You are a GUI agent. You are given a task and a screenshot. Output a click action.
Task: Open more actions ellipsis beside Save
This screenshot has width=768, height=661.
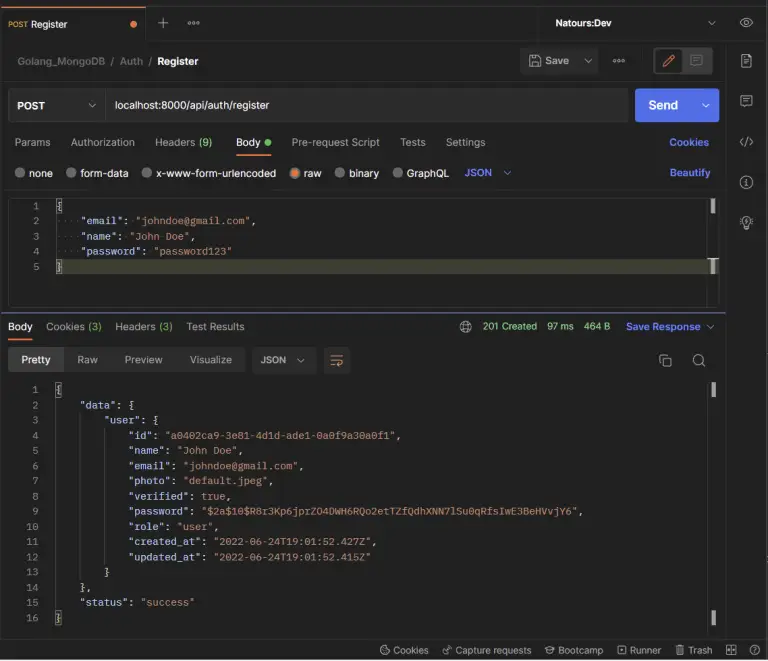click(619, 61)
